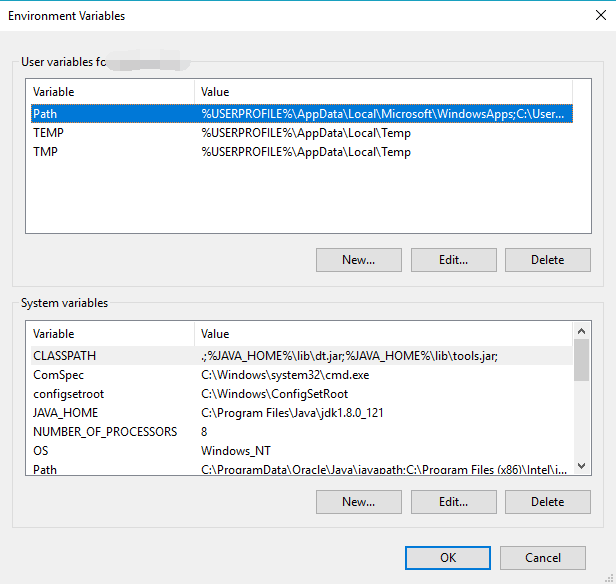Click New button under System variables
Image resolution: width=616 pixels, height=584 pixels.
[x=358, y=501]
